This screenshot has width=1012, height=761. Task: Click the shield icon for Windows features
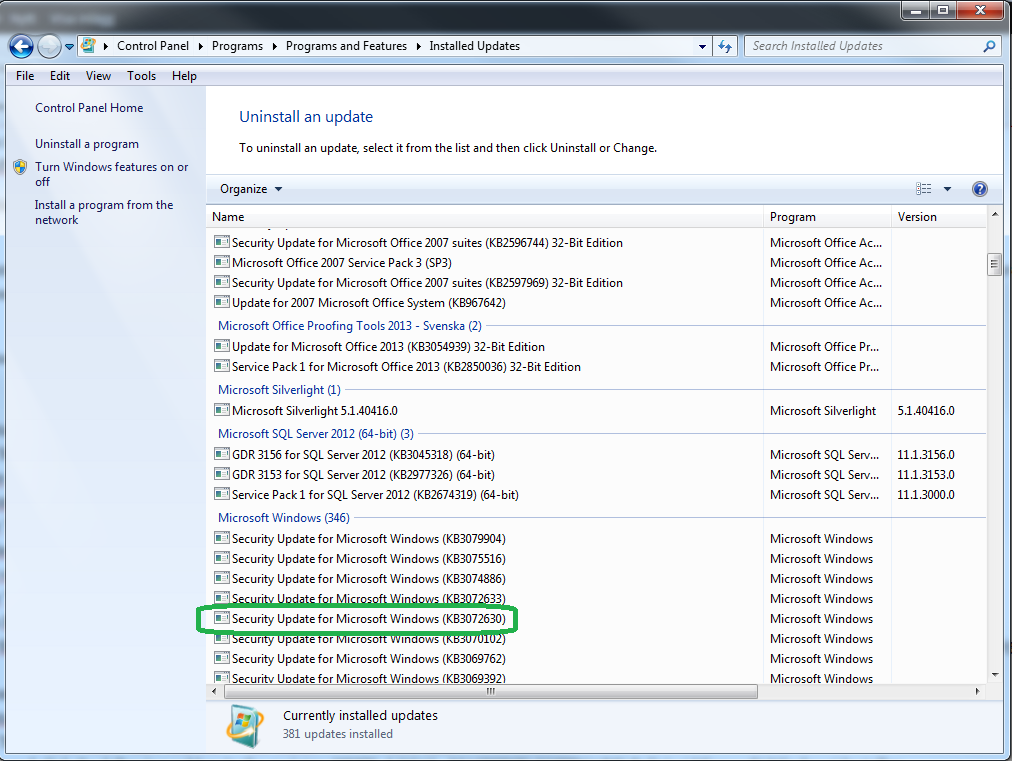[x=20, y=168]
